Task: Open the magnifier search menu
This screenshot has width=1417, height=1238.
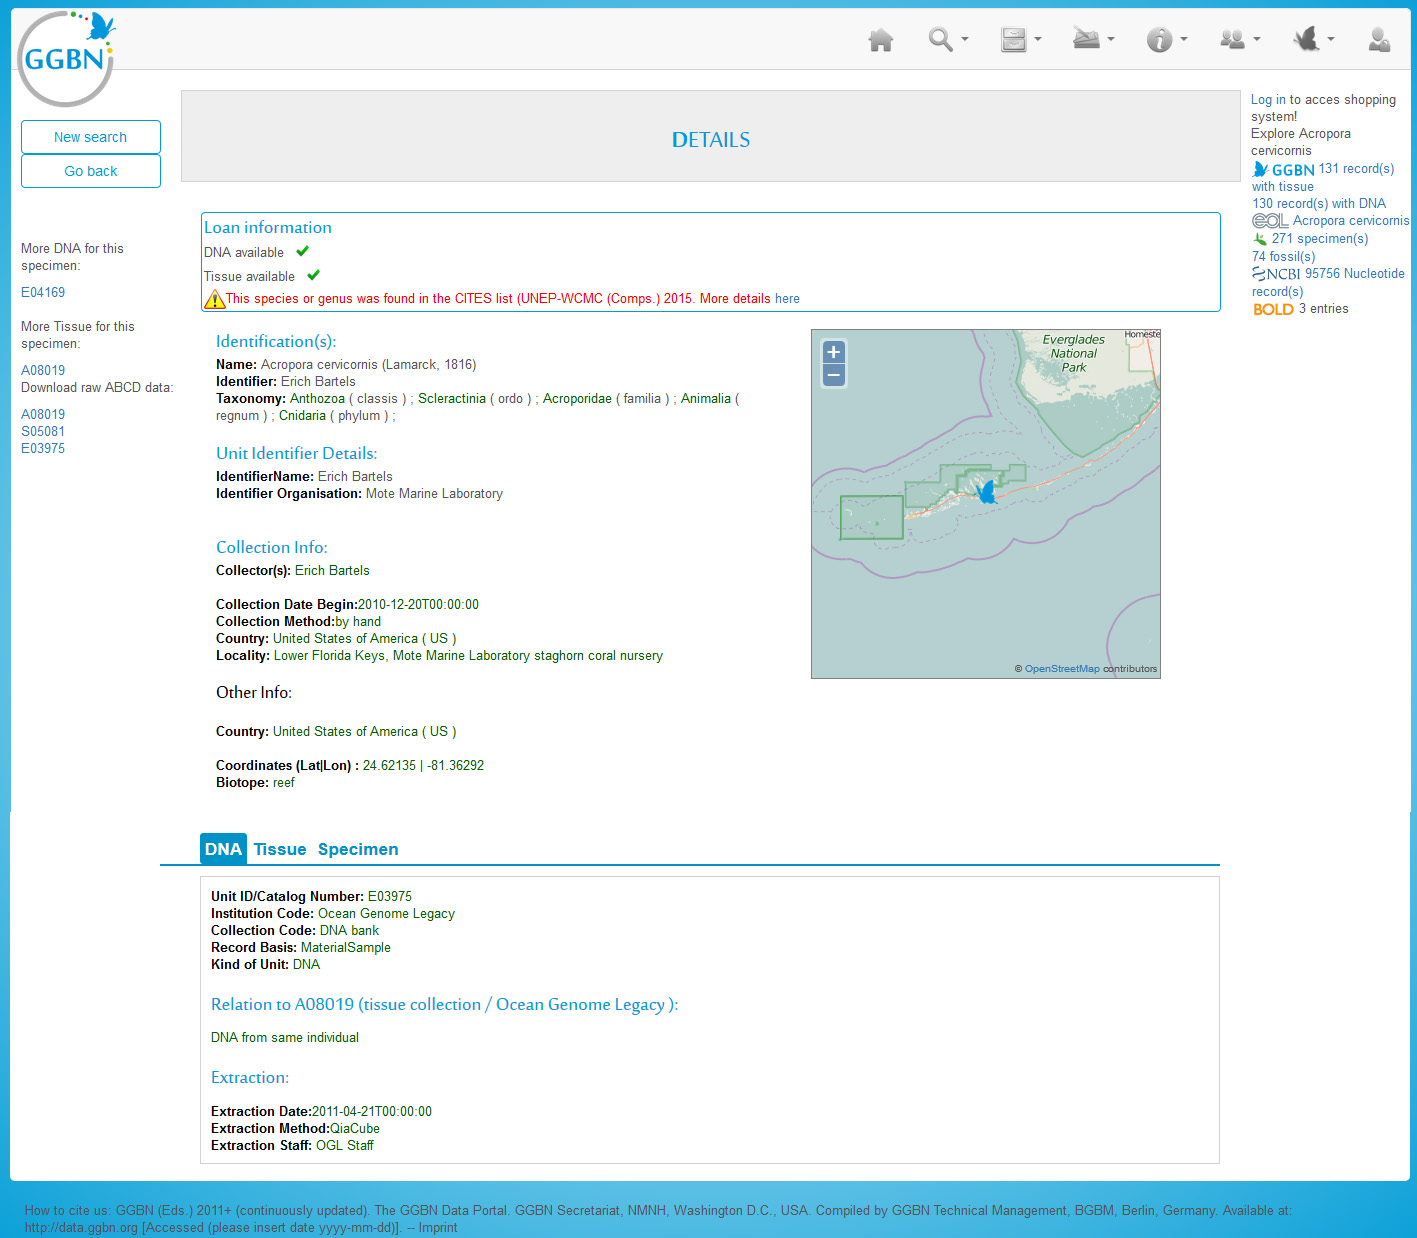Action: pyautogui.click(x=940, y=40)
